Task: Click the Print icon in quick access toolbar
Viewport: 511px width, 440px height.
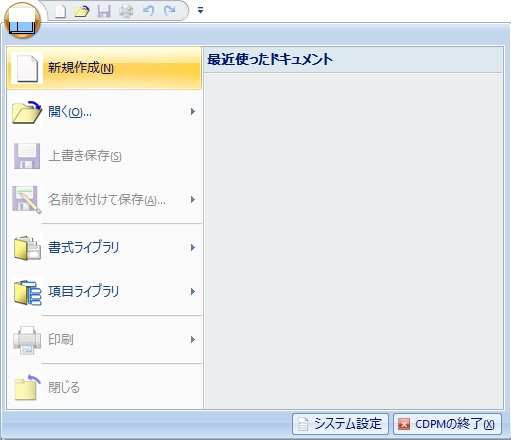Action: pos(126,11)
